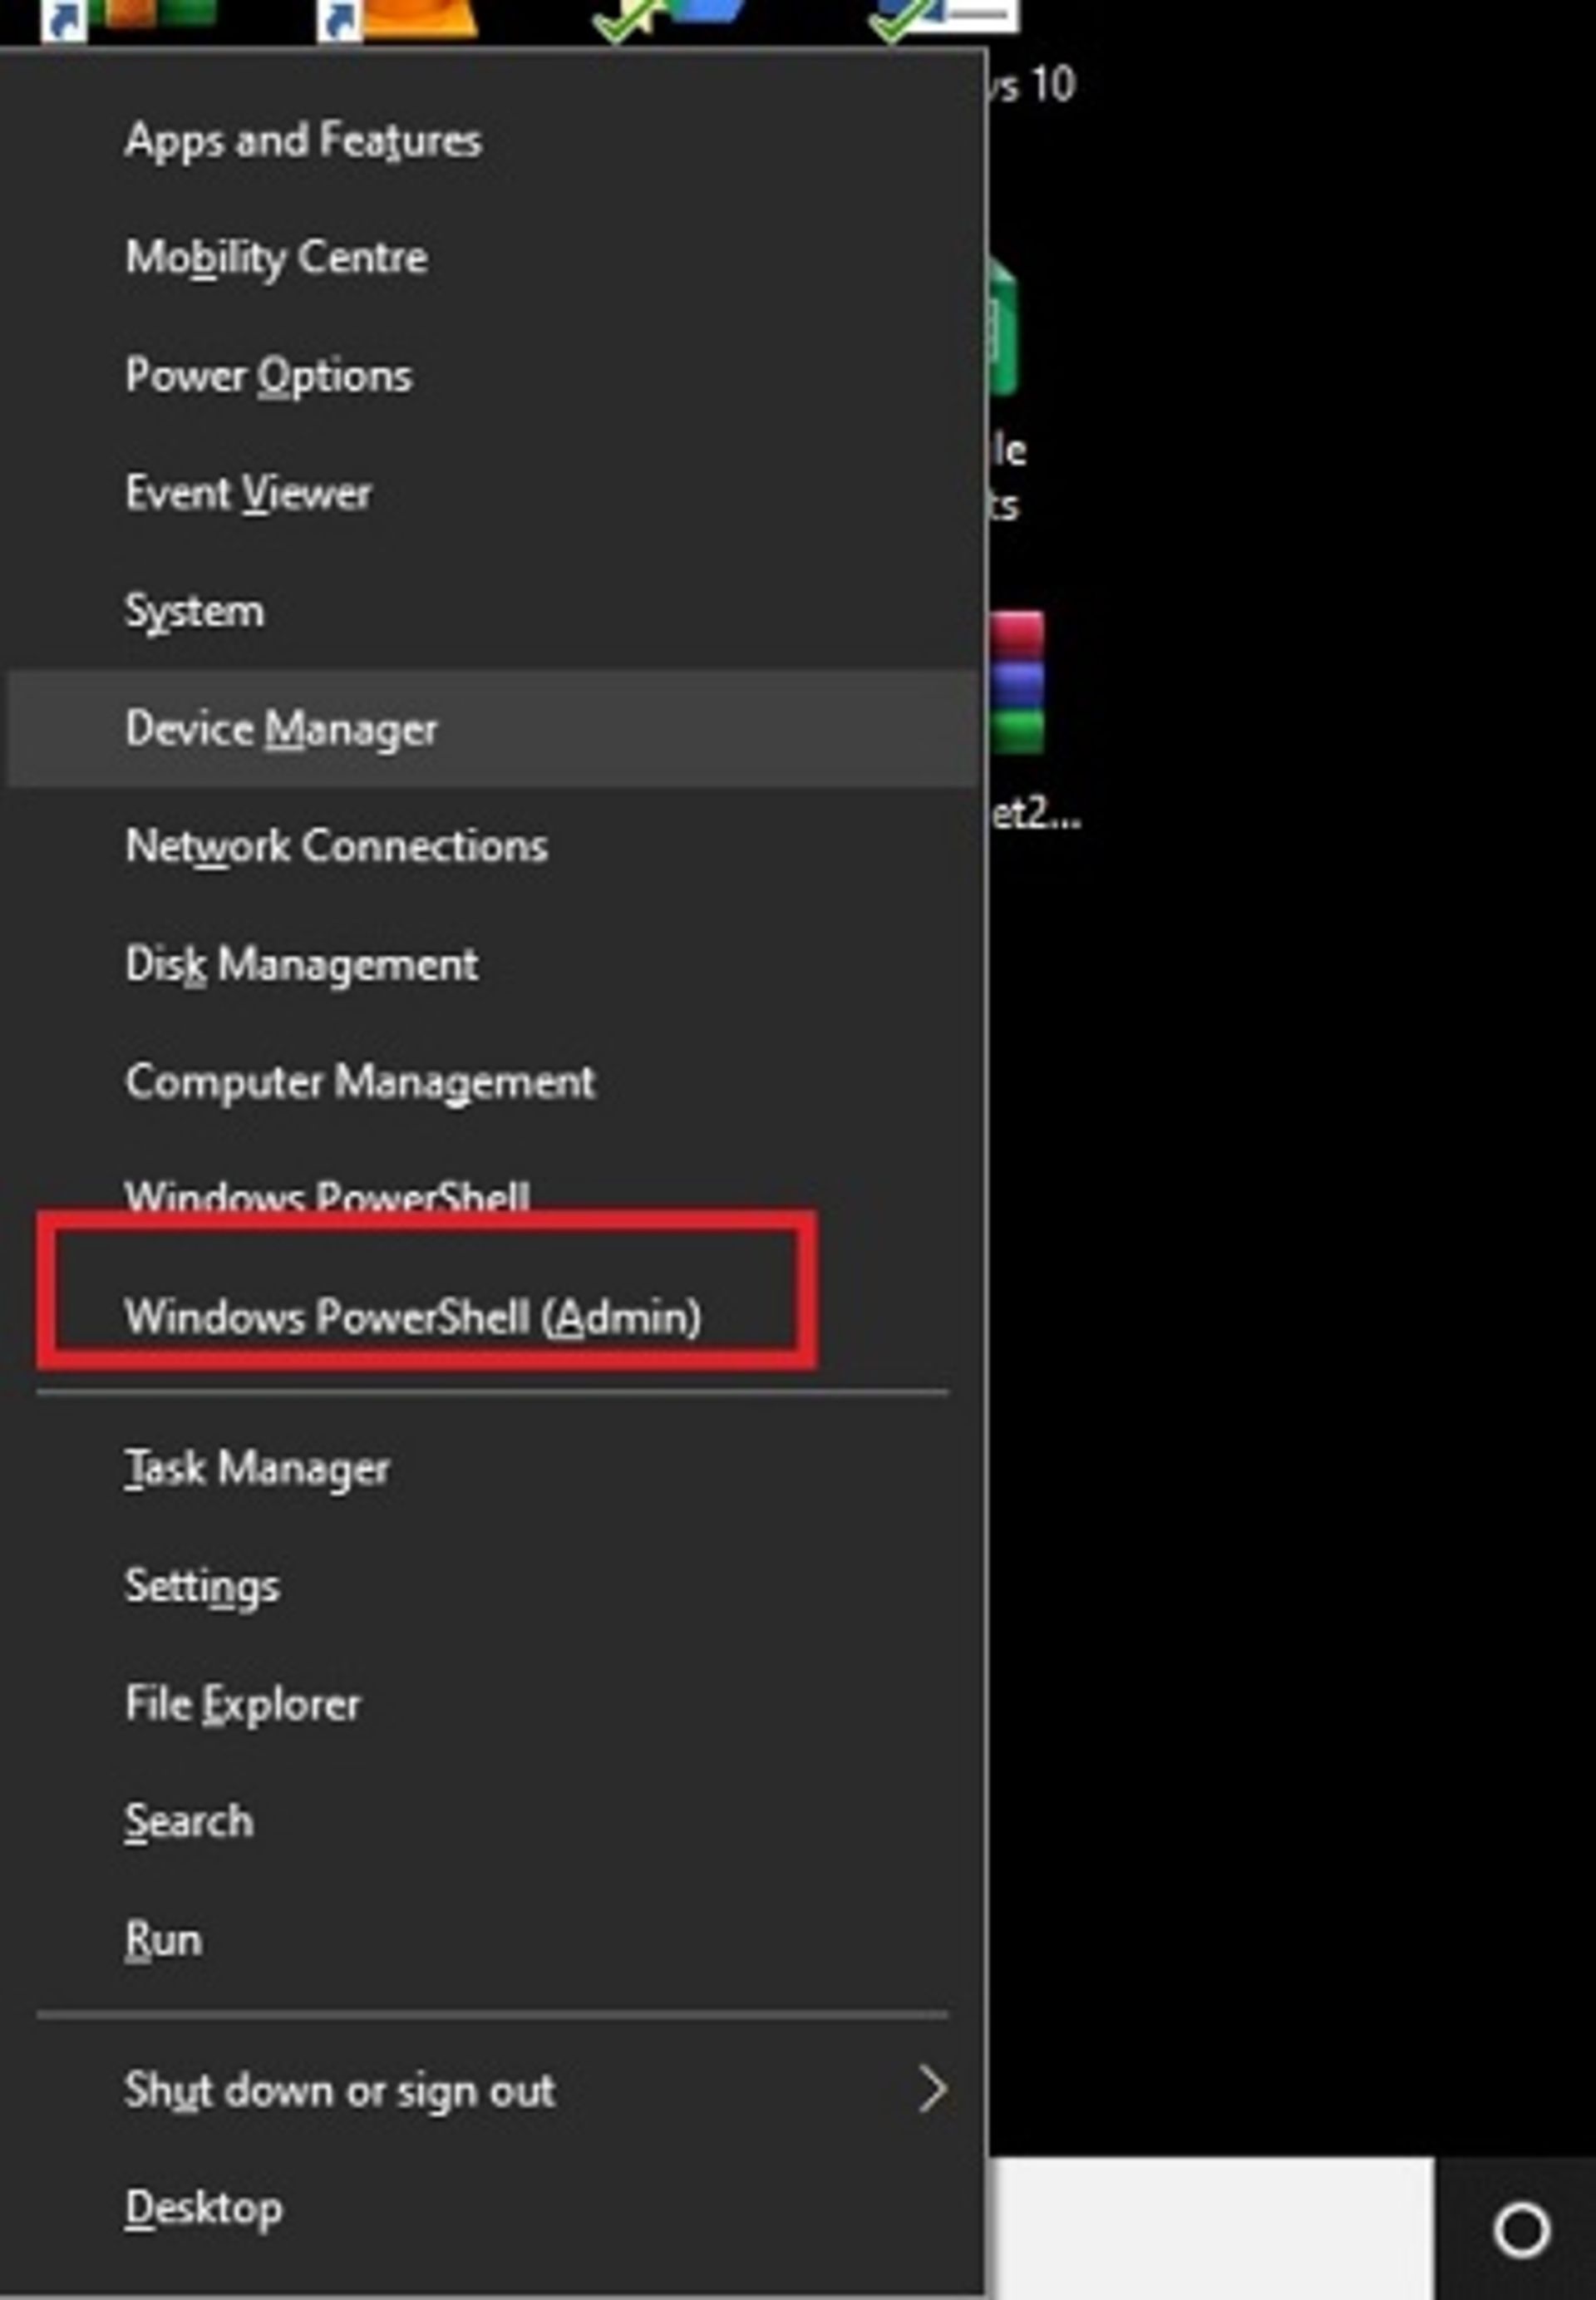Show the Desktop from the menu
This screenshot has width=1596, height=2300.
pyautogui.click(x=492, y=2209)
